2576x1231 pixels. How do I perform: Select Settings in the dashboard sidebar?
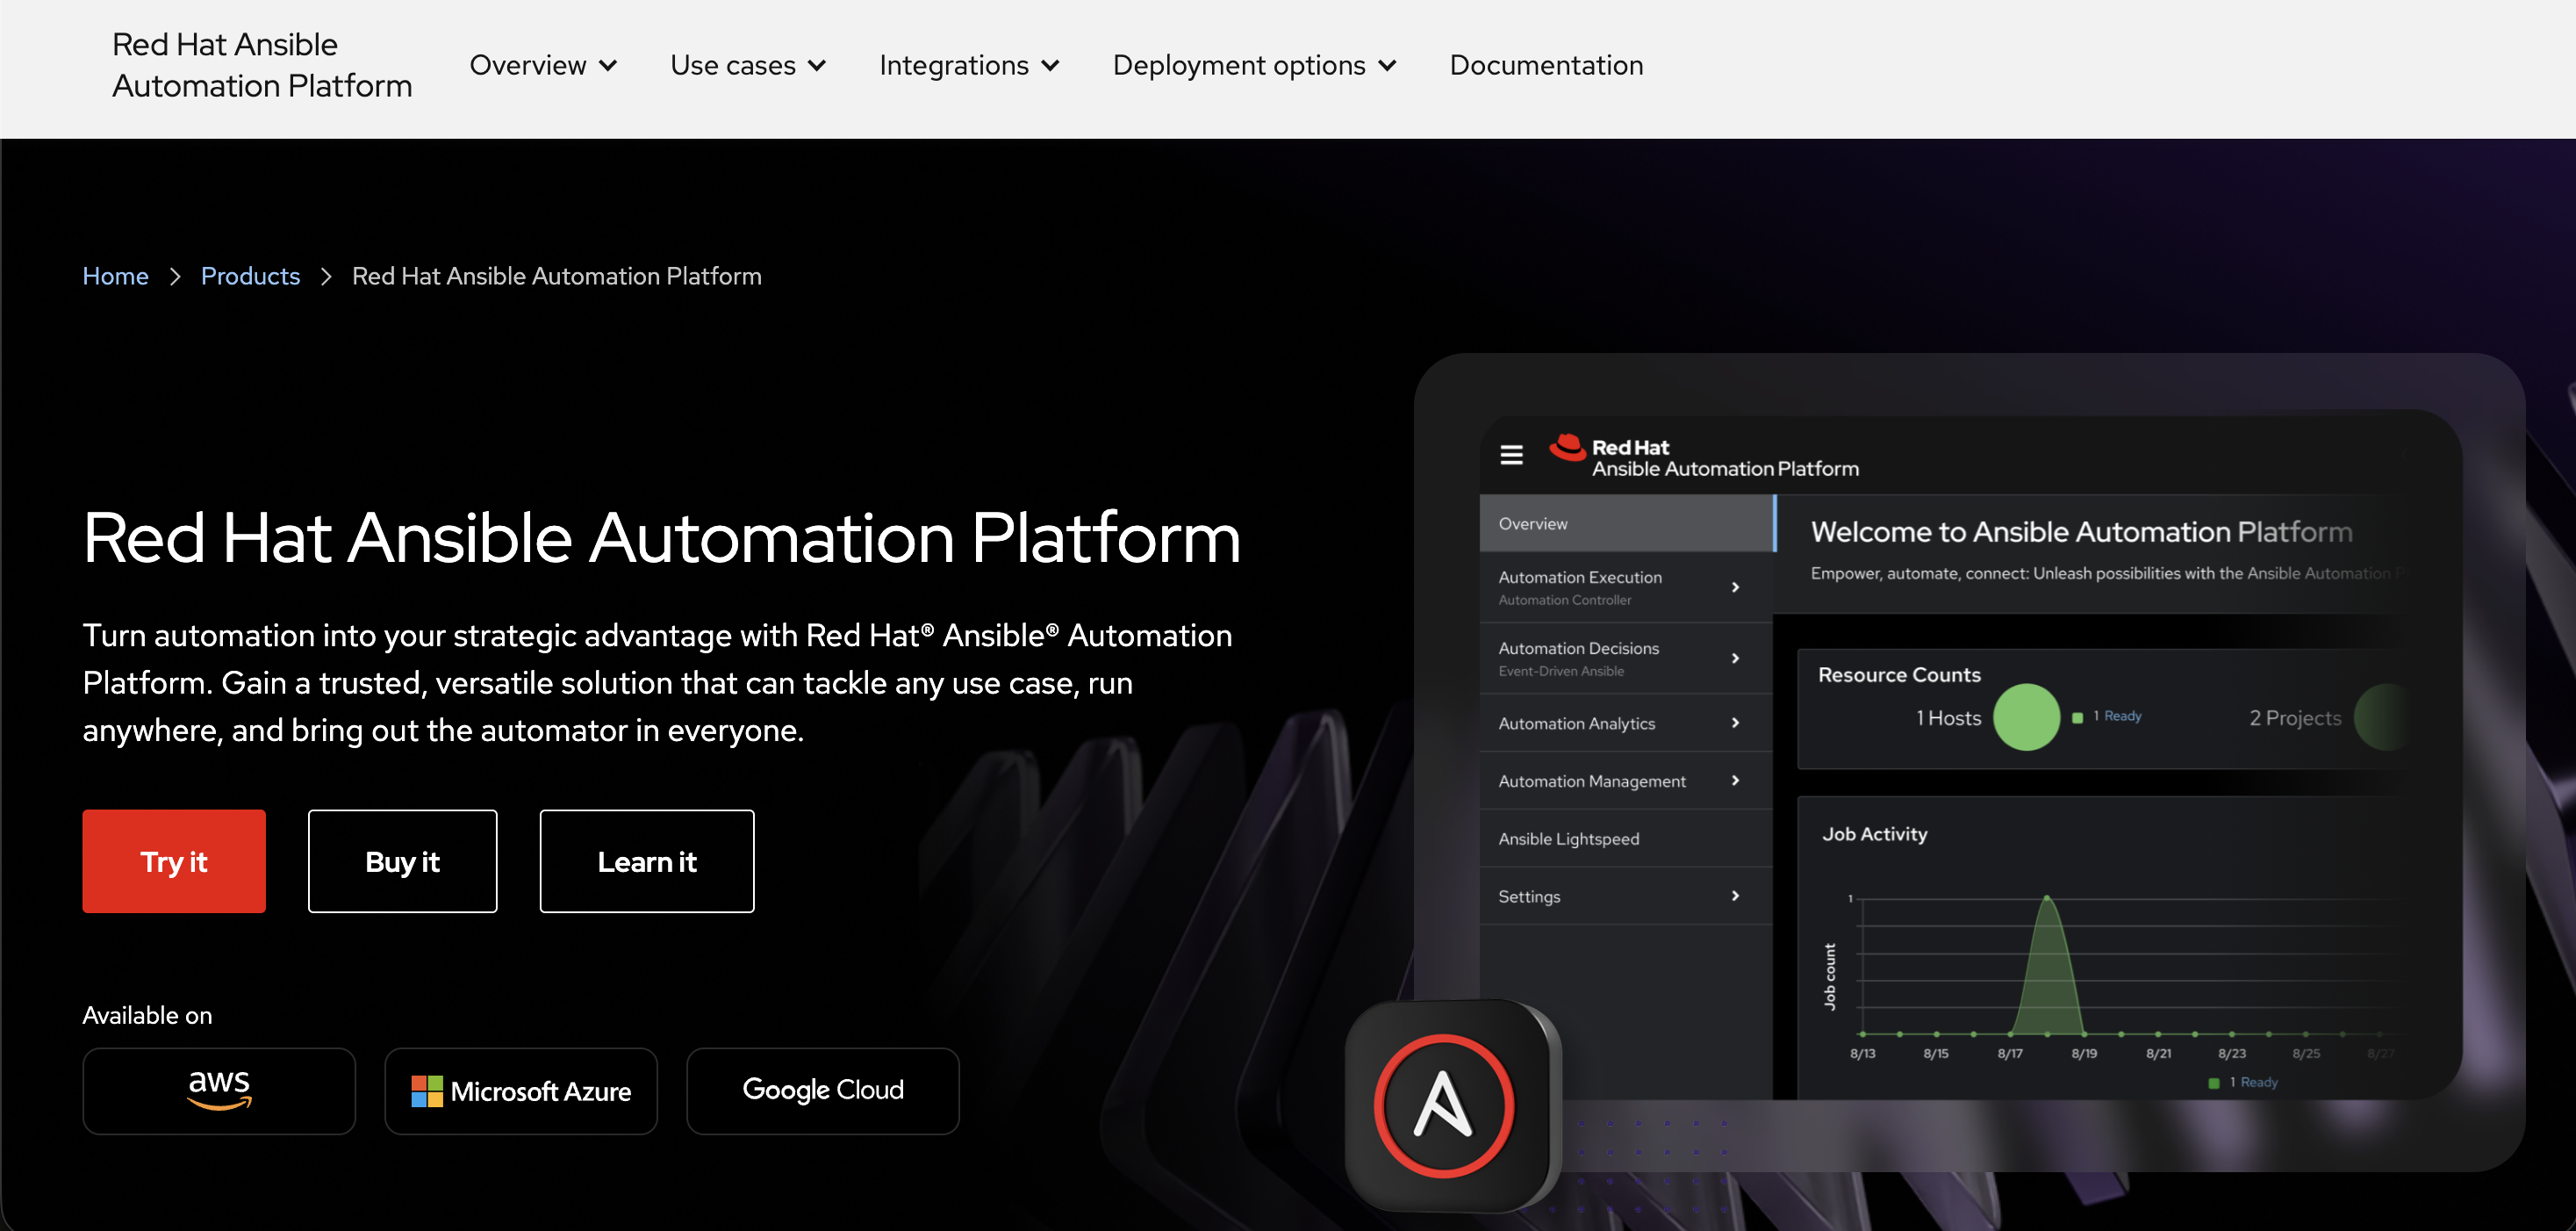pyautogui.click(x=1627, y=896)
